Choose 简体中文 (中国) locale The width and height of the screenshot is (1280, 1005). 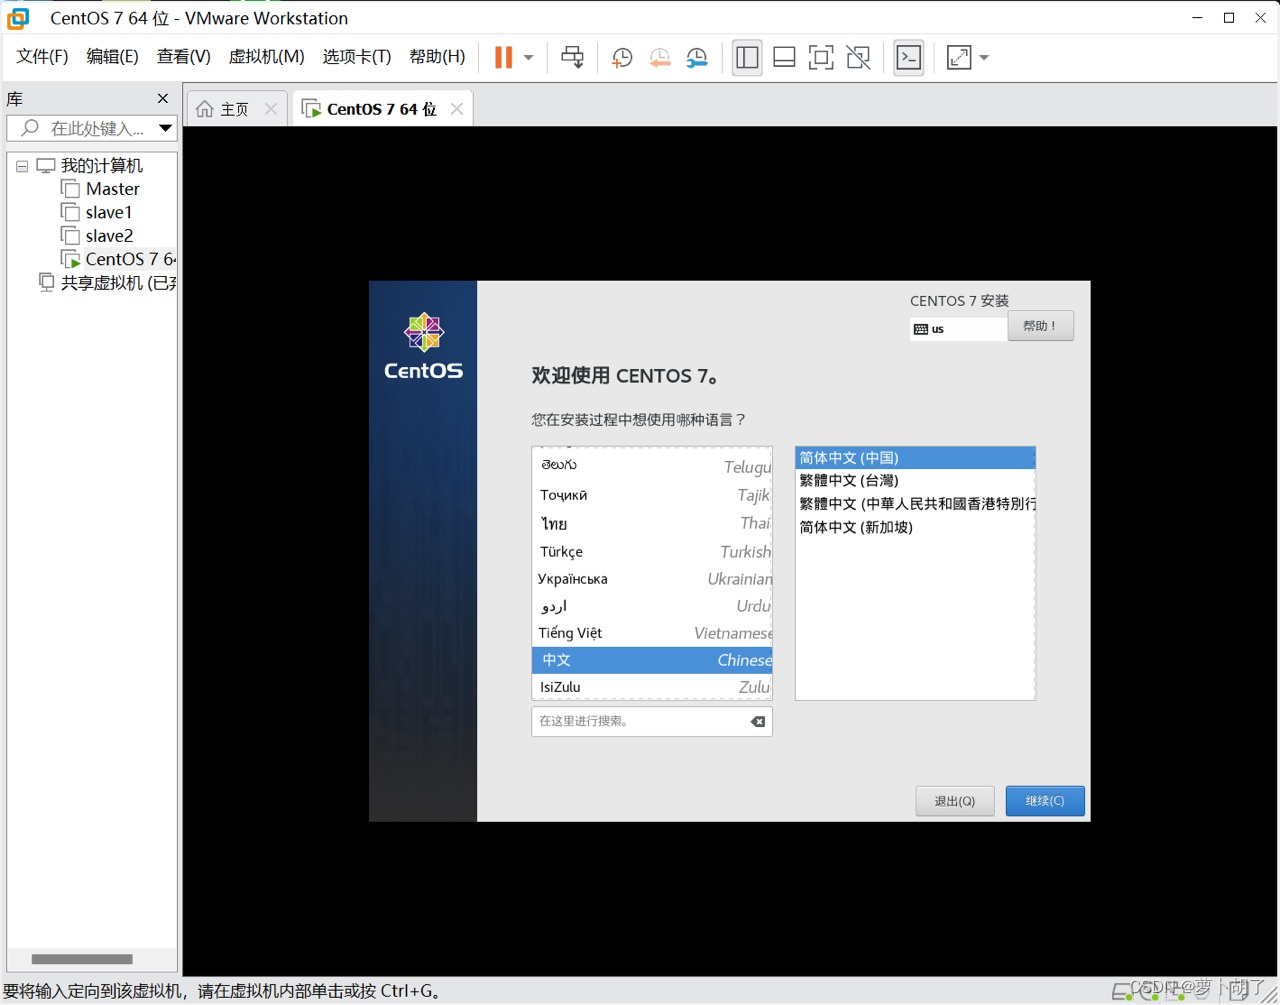[915, 458]
